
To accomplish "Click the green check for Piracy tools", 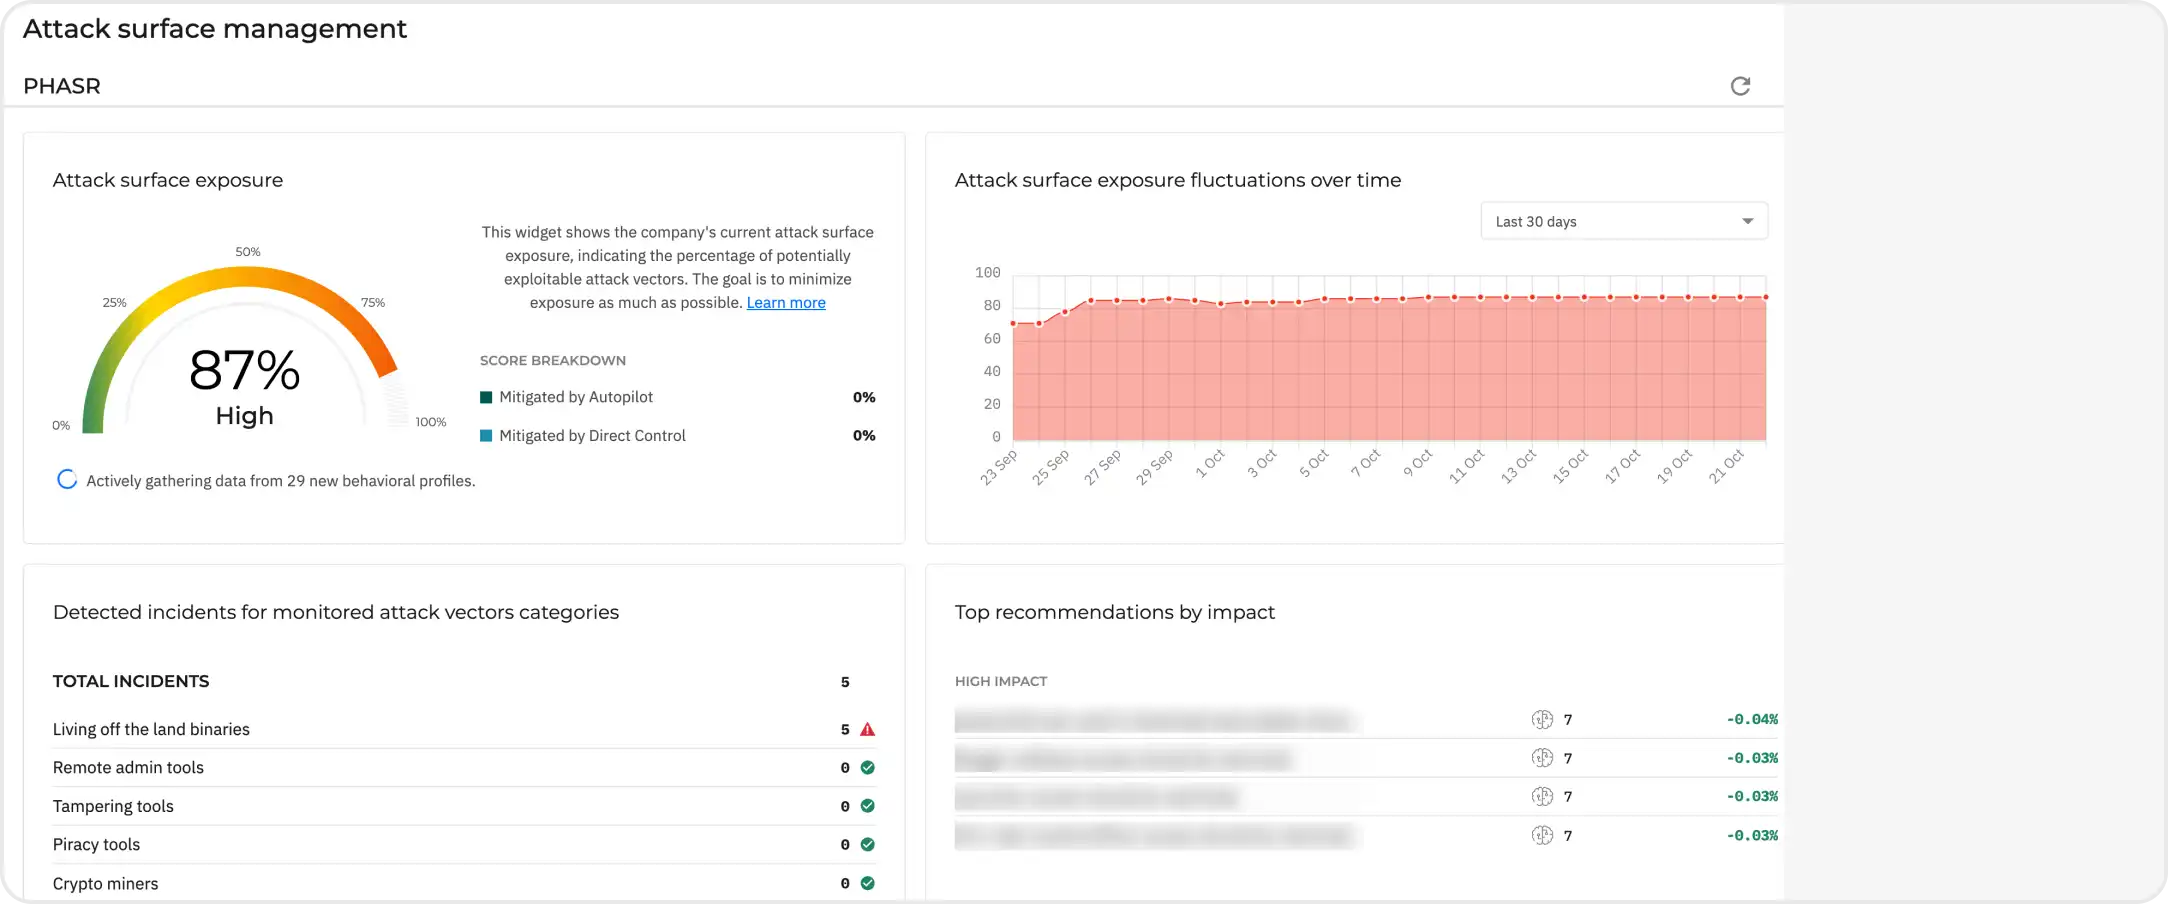I will pyautogui.click(x=868, y=845).
